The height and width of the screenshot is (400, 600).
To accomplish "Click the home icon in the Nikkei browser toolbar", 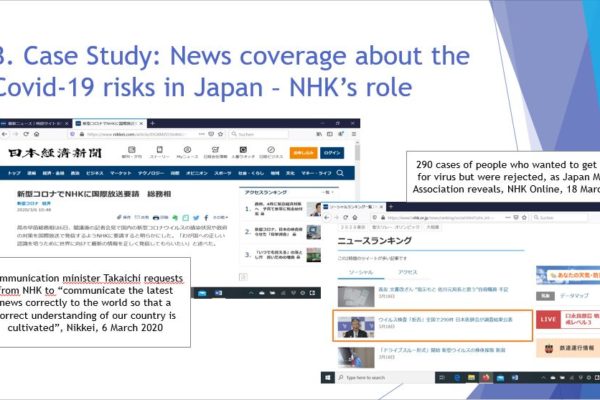I will click(x=36, y=134).
